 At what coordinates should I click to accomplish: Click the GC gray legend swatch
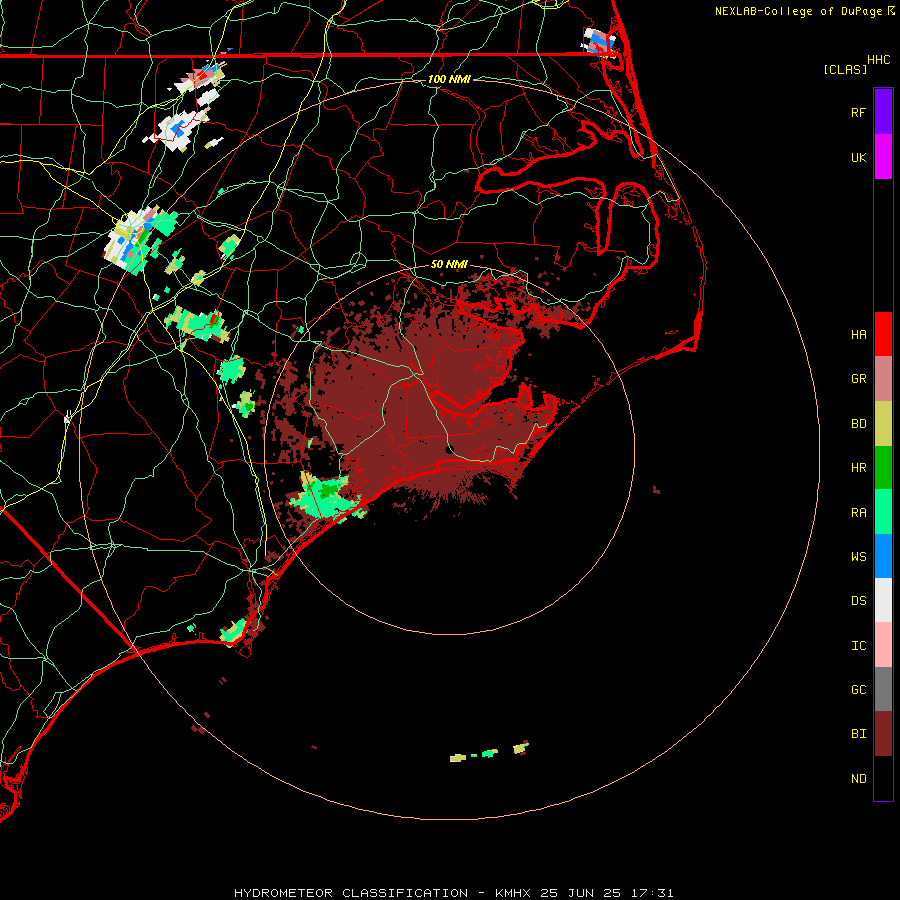coord(883,689)
